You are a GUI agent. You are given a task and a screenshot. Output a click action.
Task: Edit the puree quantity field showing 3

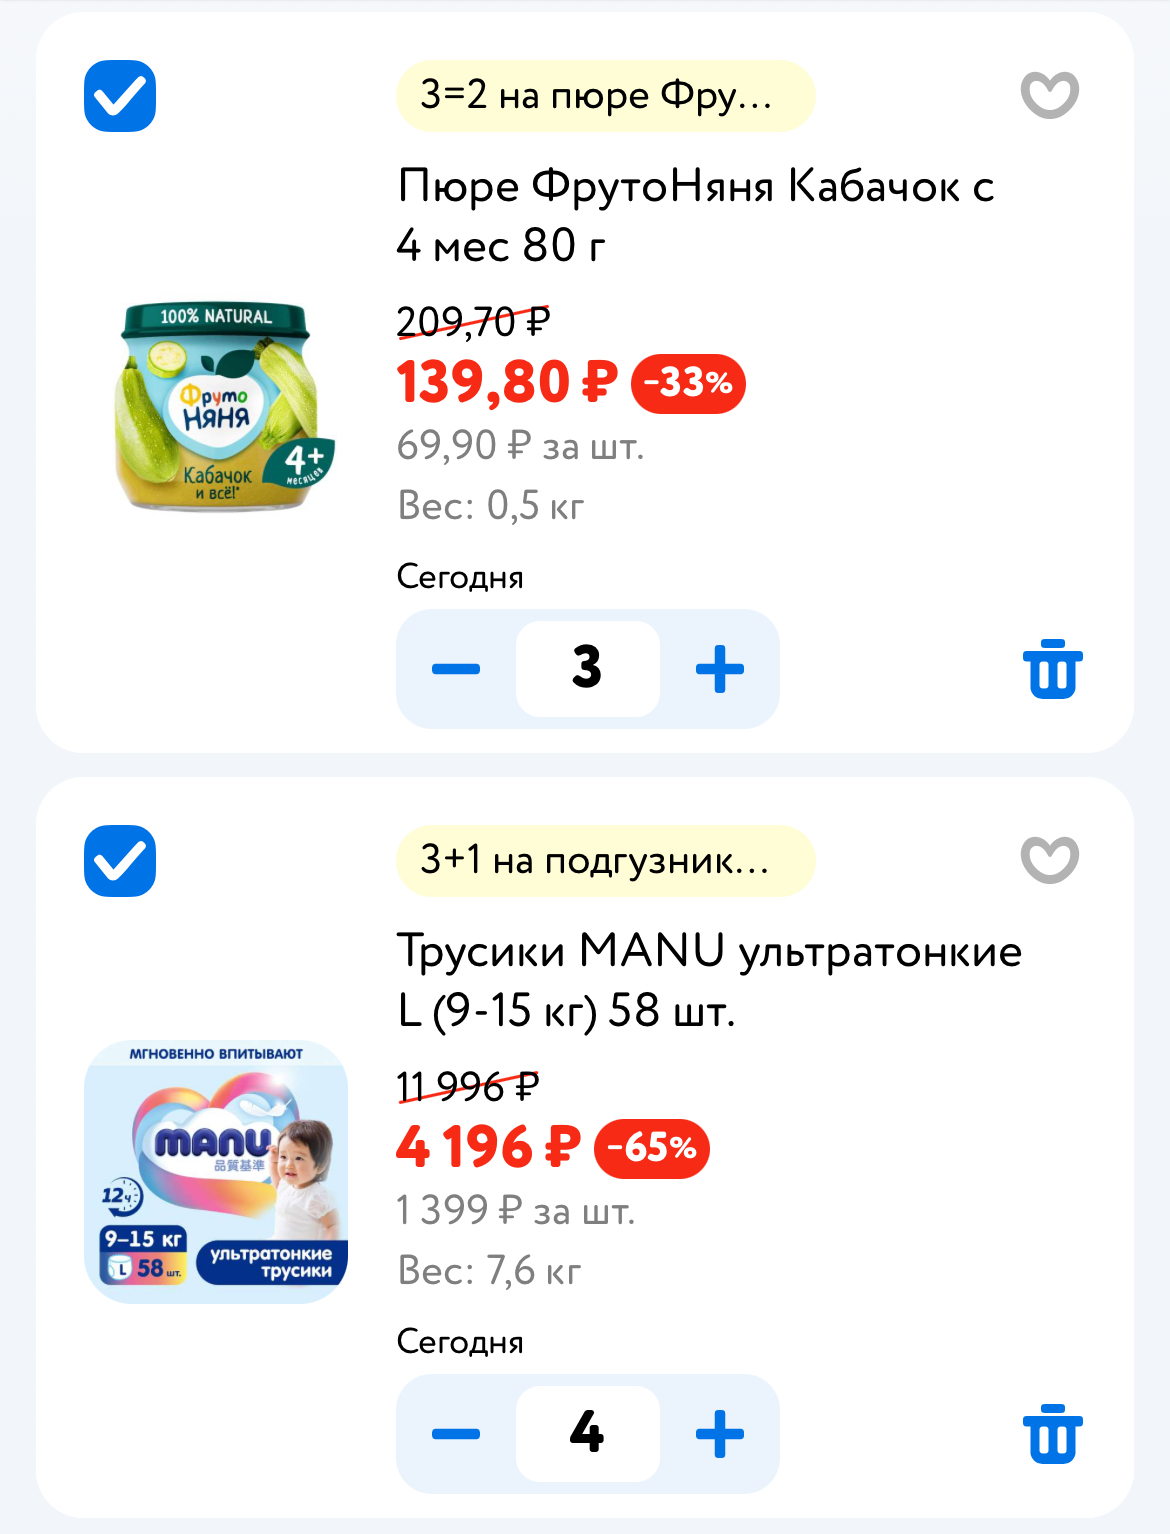[588, 669]
